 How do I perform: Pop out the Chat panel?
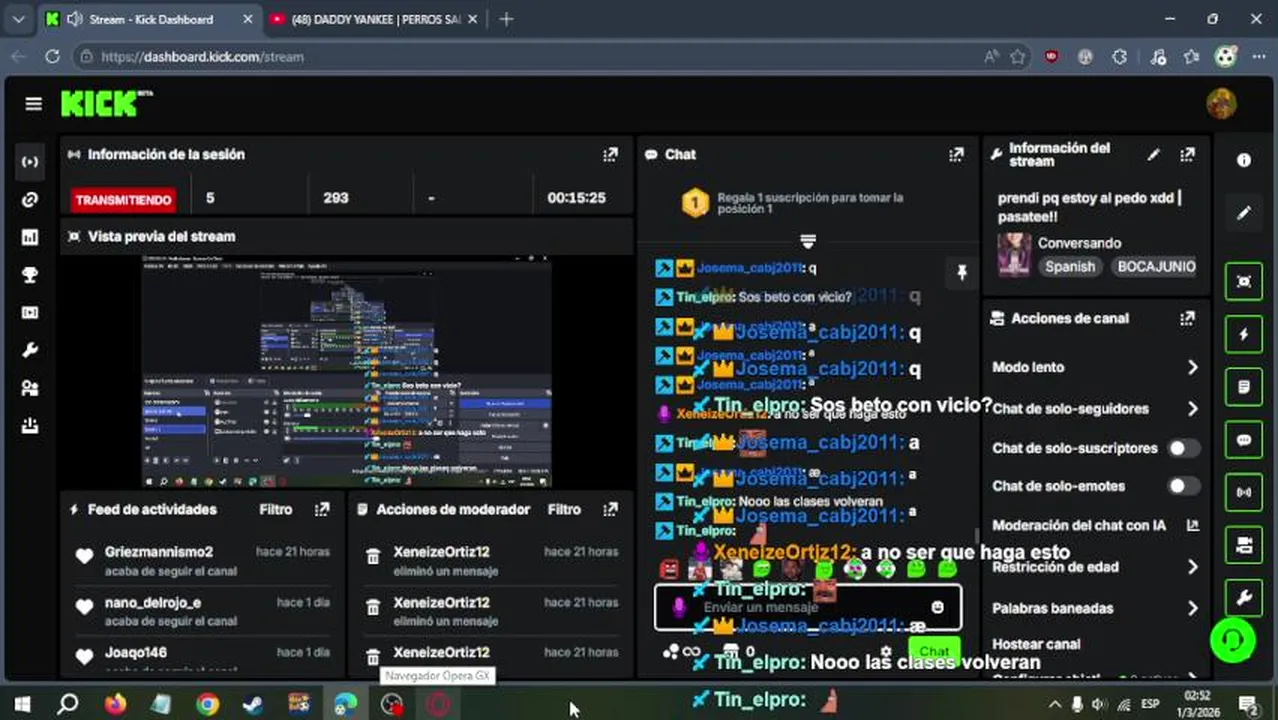tap(956, 155)
